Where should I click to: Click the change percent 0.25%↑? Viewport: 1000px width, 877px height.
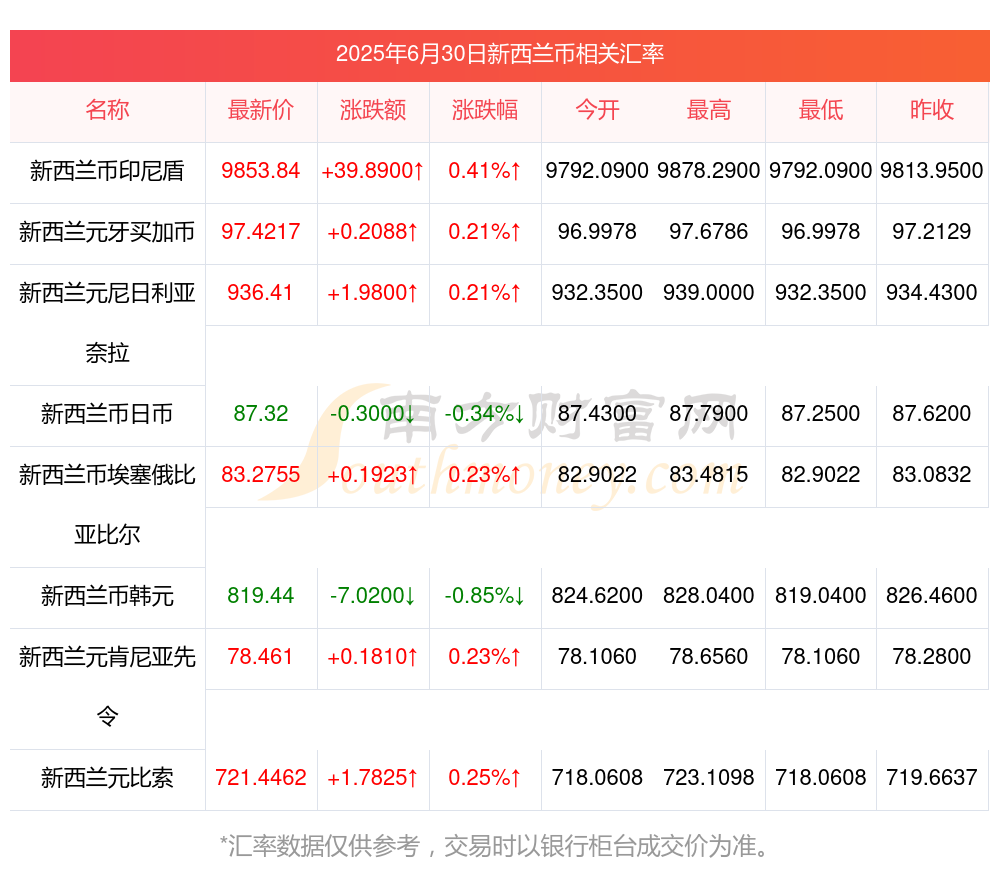485,778
